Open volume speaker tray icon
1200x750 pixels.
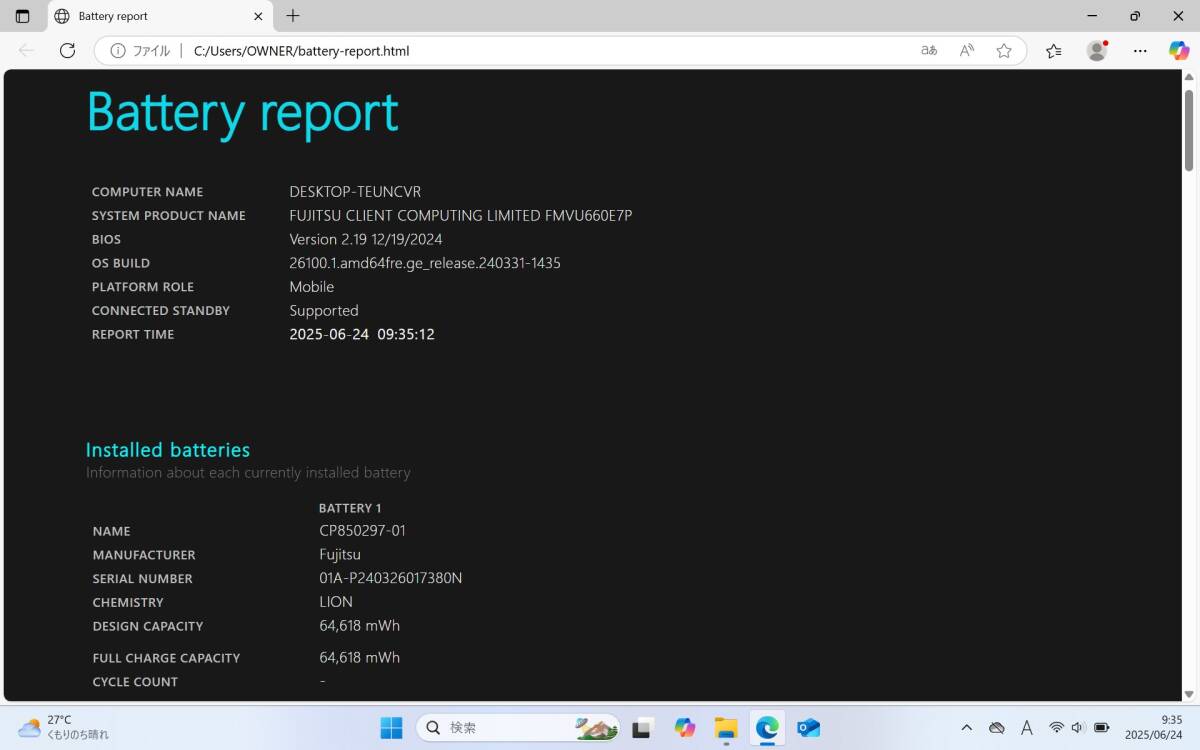(1078, 728)
